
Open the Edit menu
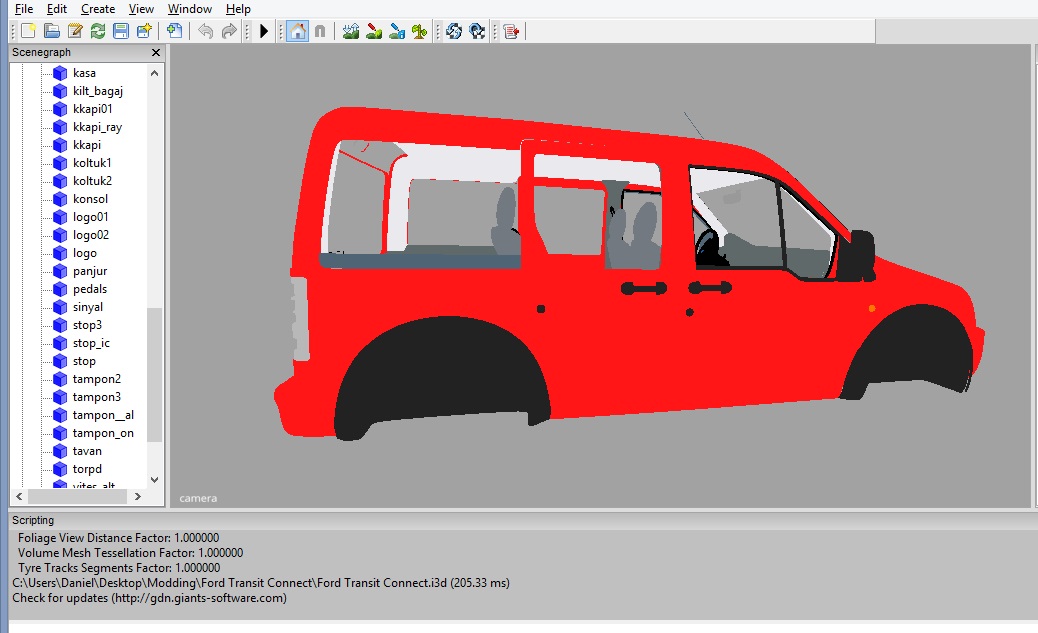pos(57,9)
